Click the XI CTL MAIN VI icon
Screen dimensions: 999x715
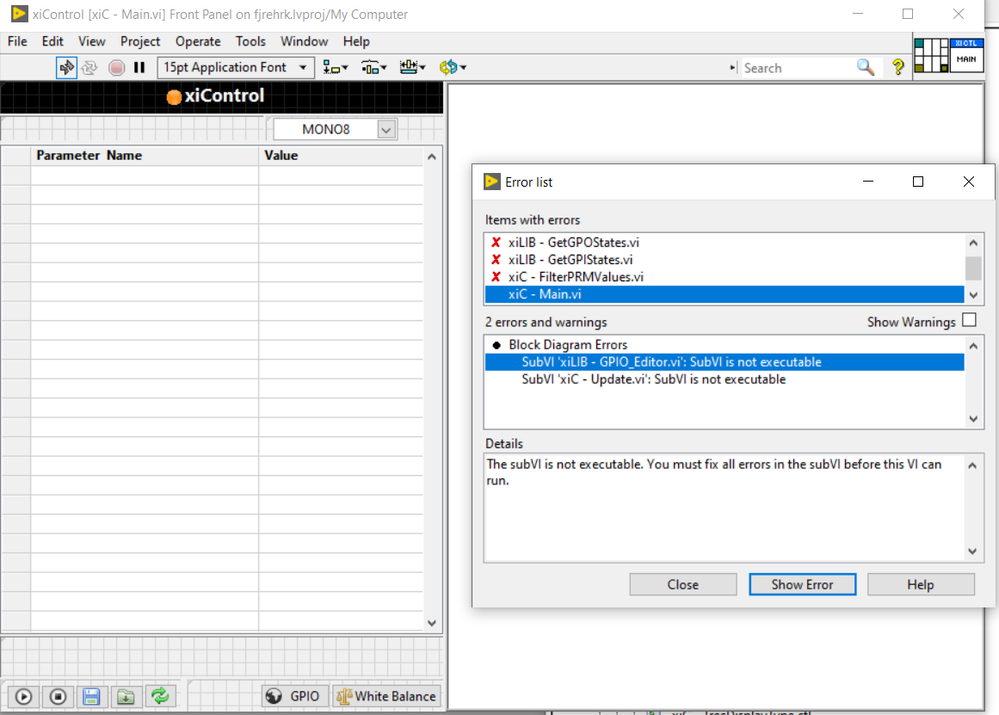point(967,55)
